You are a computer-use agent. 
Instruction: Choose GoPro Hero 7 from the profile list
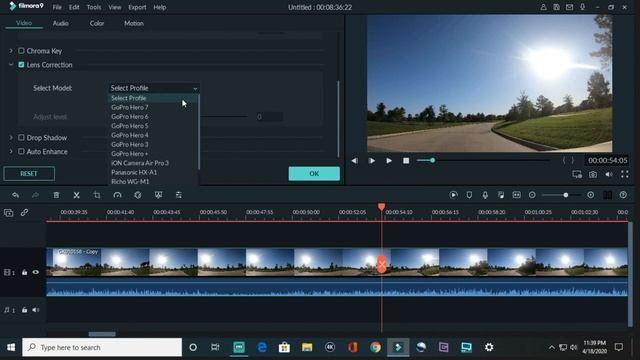[130, 107]
